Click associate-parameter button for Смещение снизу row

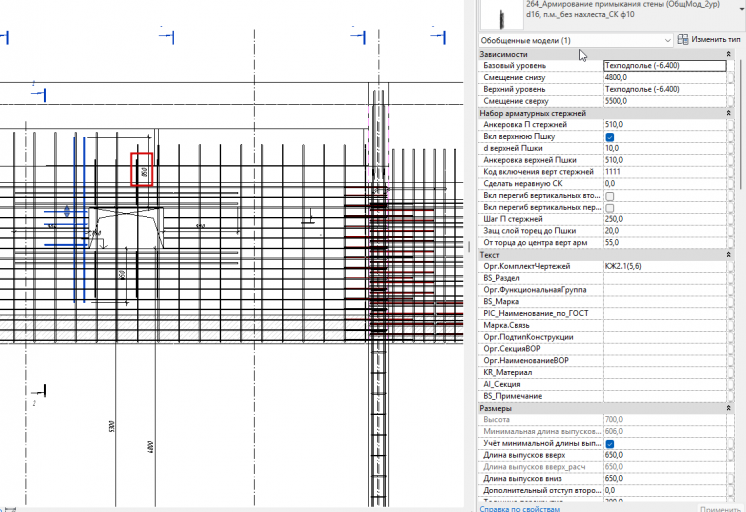pos(730,78)
